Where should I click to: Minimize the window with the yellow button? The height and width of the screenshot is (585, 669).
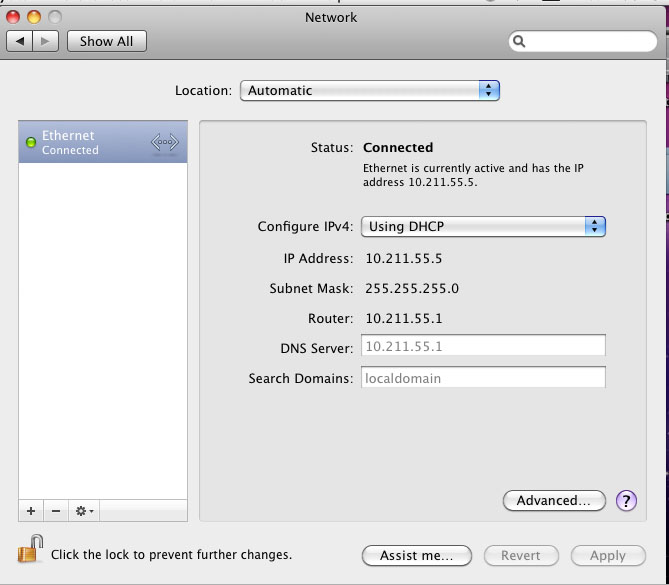coord(34,17)
